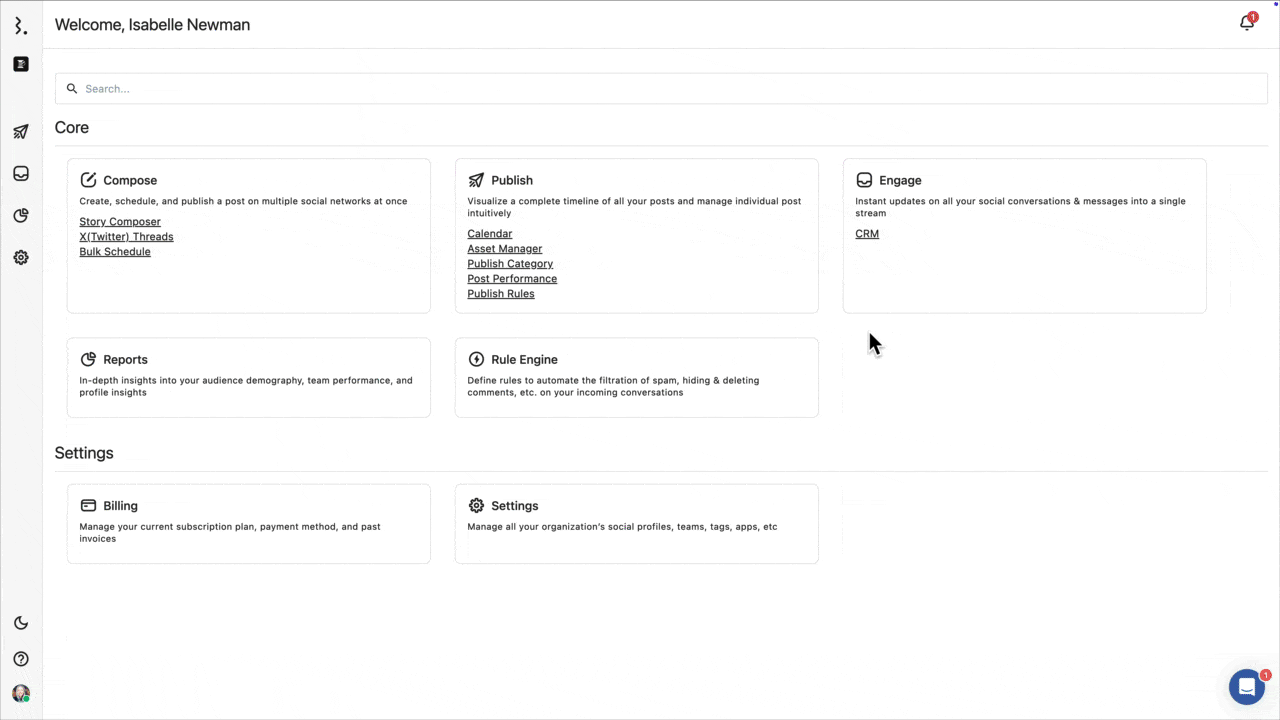Viewport: 1280px width, 720px height.
Task: Open Publish from the sidebar paper plane icon
Action: pyautogui.click(x=21, y=132)
